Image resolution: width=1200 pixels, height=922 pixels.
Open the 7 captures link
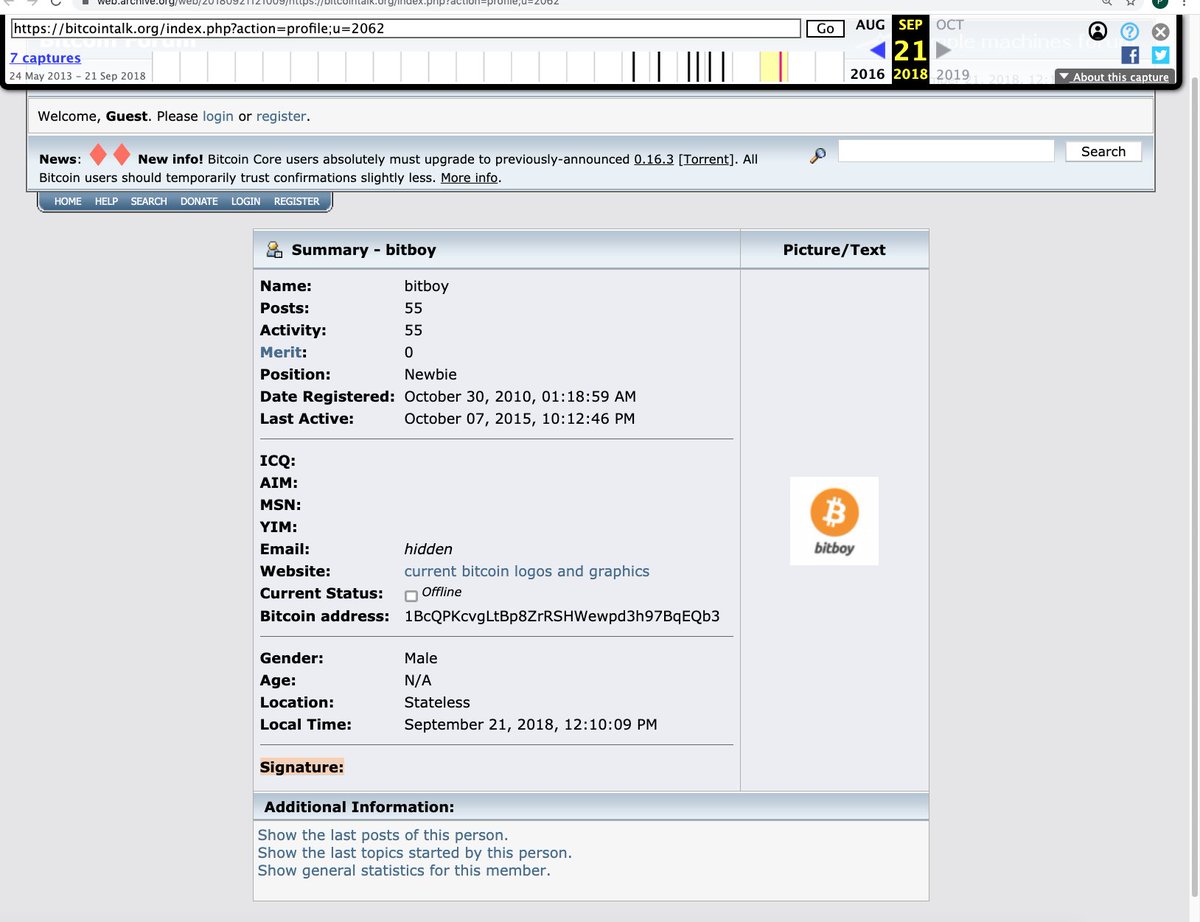(45, 58)
